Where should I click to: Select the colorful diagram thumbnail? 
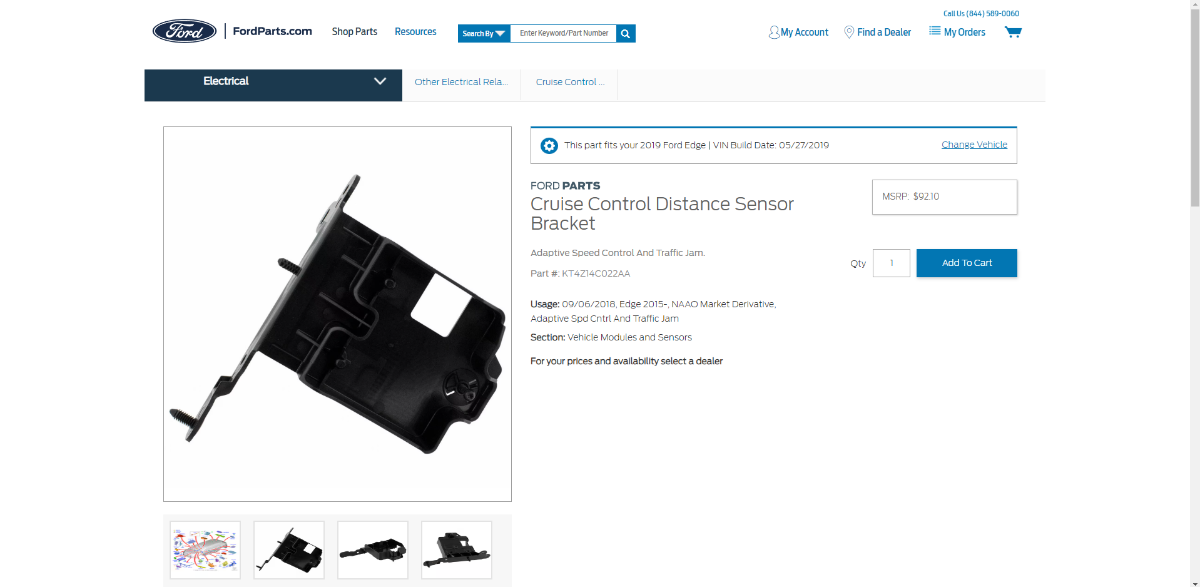click(x=205, y=550)
